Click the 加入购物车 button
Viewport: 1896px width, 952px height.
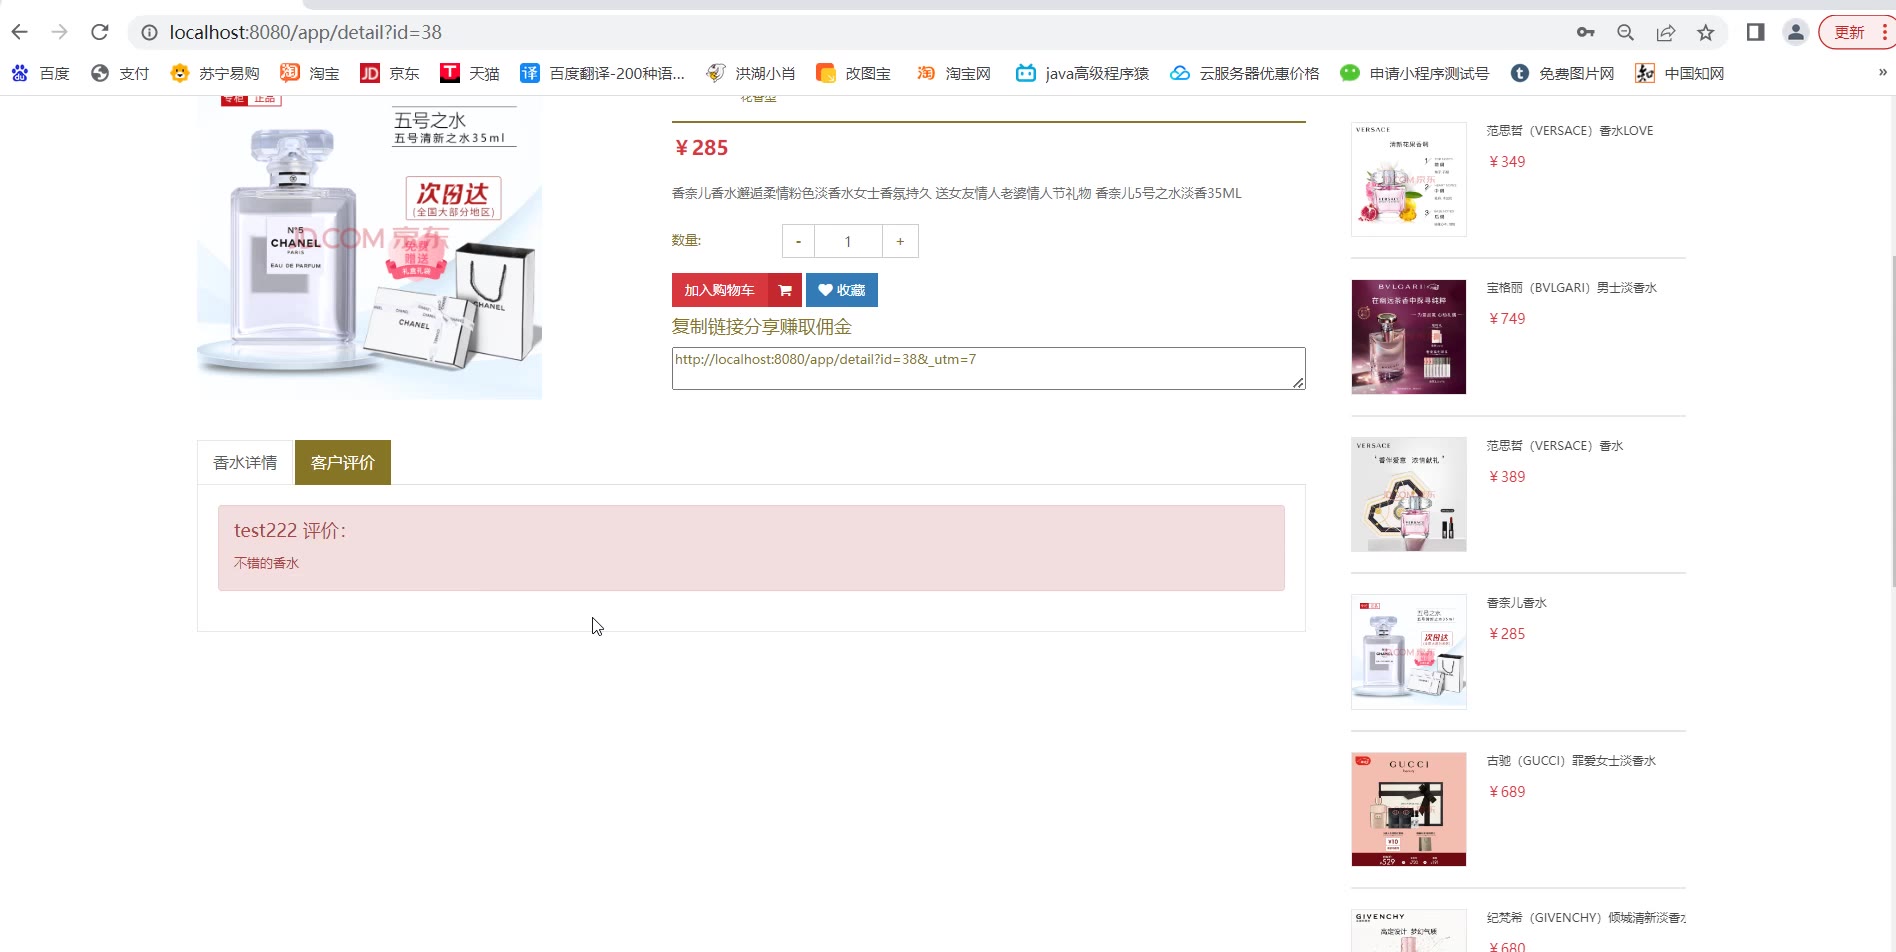720,290
